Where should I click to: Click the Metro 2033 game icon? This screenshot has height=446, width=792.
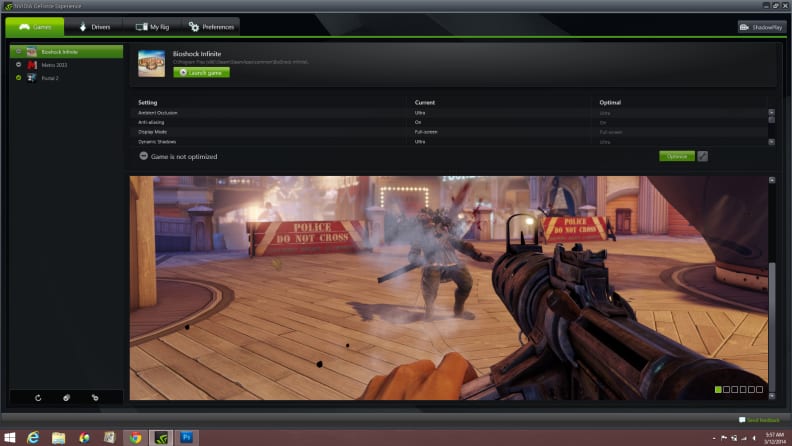[x=32, y=65]
